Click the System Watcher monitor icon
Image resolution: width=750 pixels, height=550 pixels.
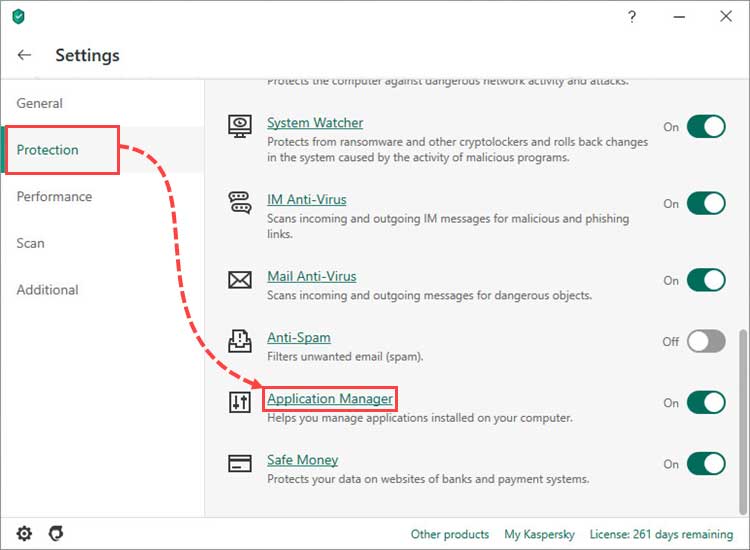click(240, 126)
